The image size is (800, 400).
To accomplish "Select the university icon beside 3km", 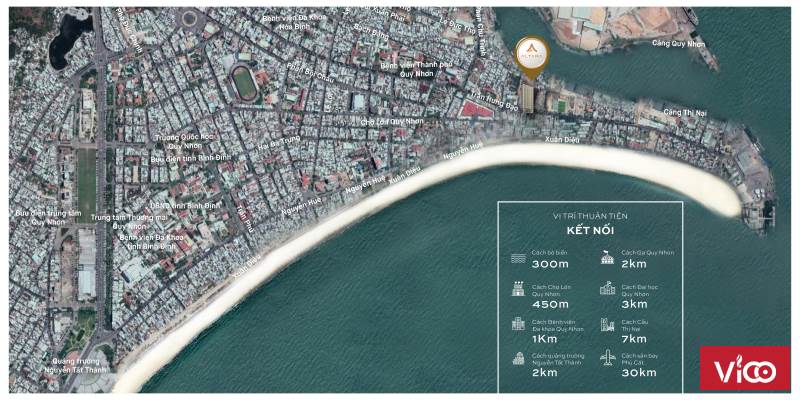I will (607, 291).
